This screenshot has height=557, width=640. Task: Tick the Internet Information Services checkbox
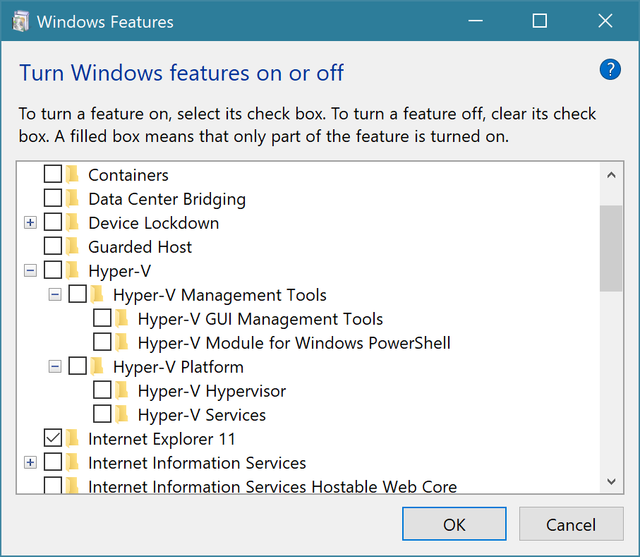(53, 462)
